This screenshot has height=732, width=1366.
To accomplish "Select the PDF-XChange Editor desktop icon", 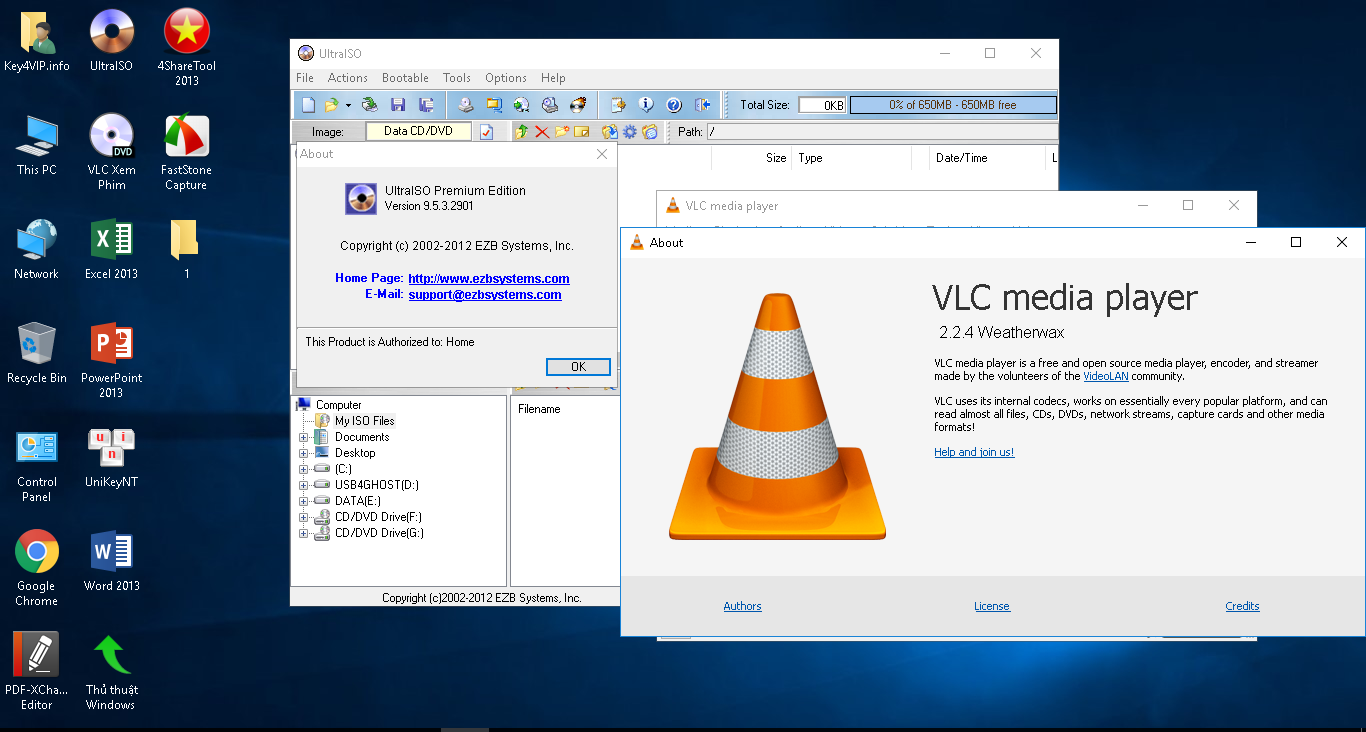I will 36,671.
